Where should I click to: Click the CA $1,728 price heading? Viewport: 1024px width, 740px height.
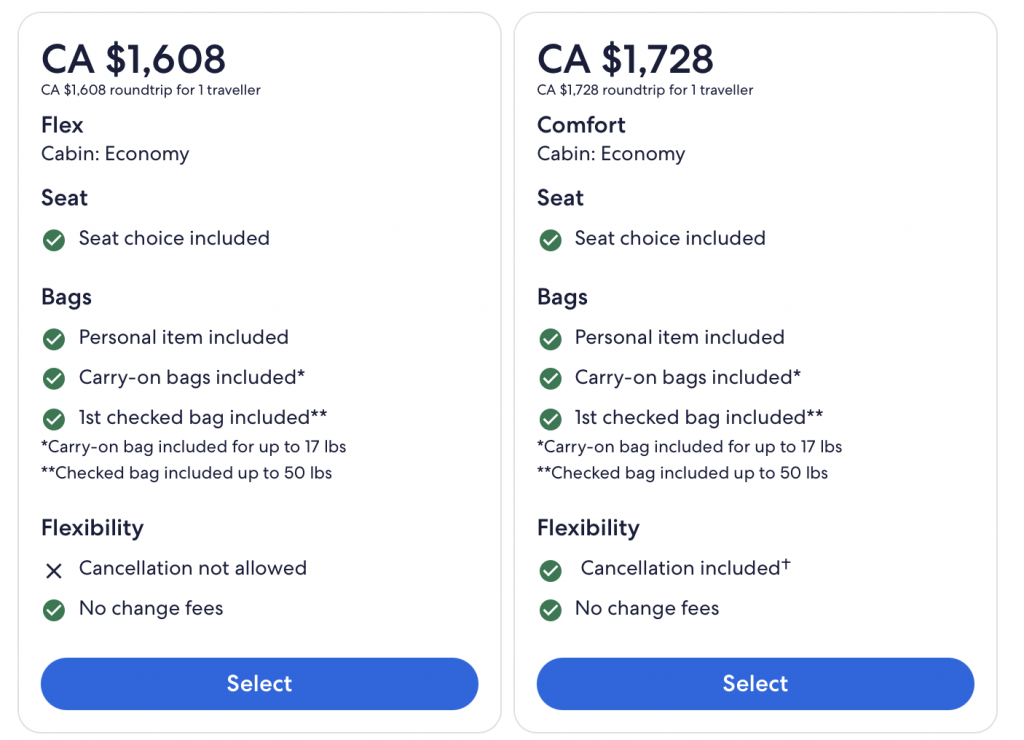(x=626, y=59)
